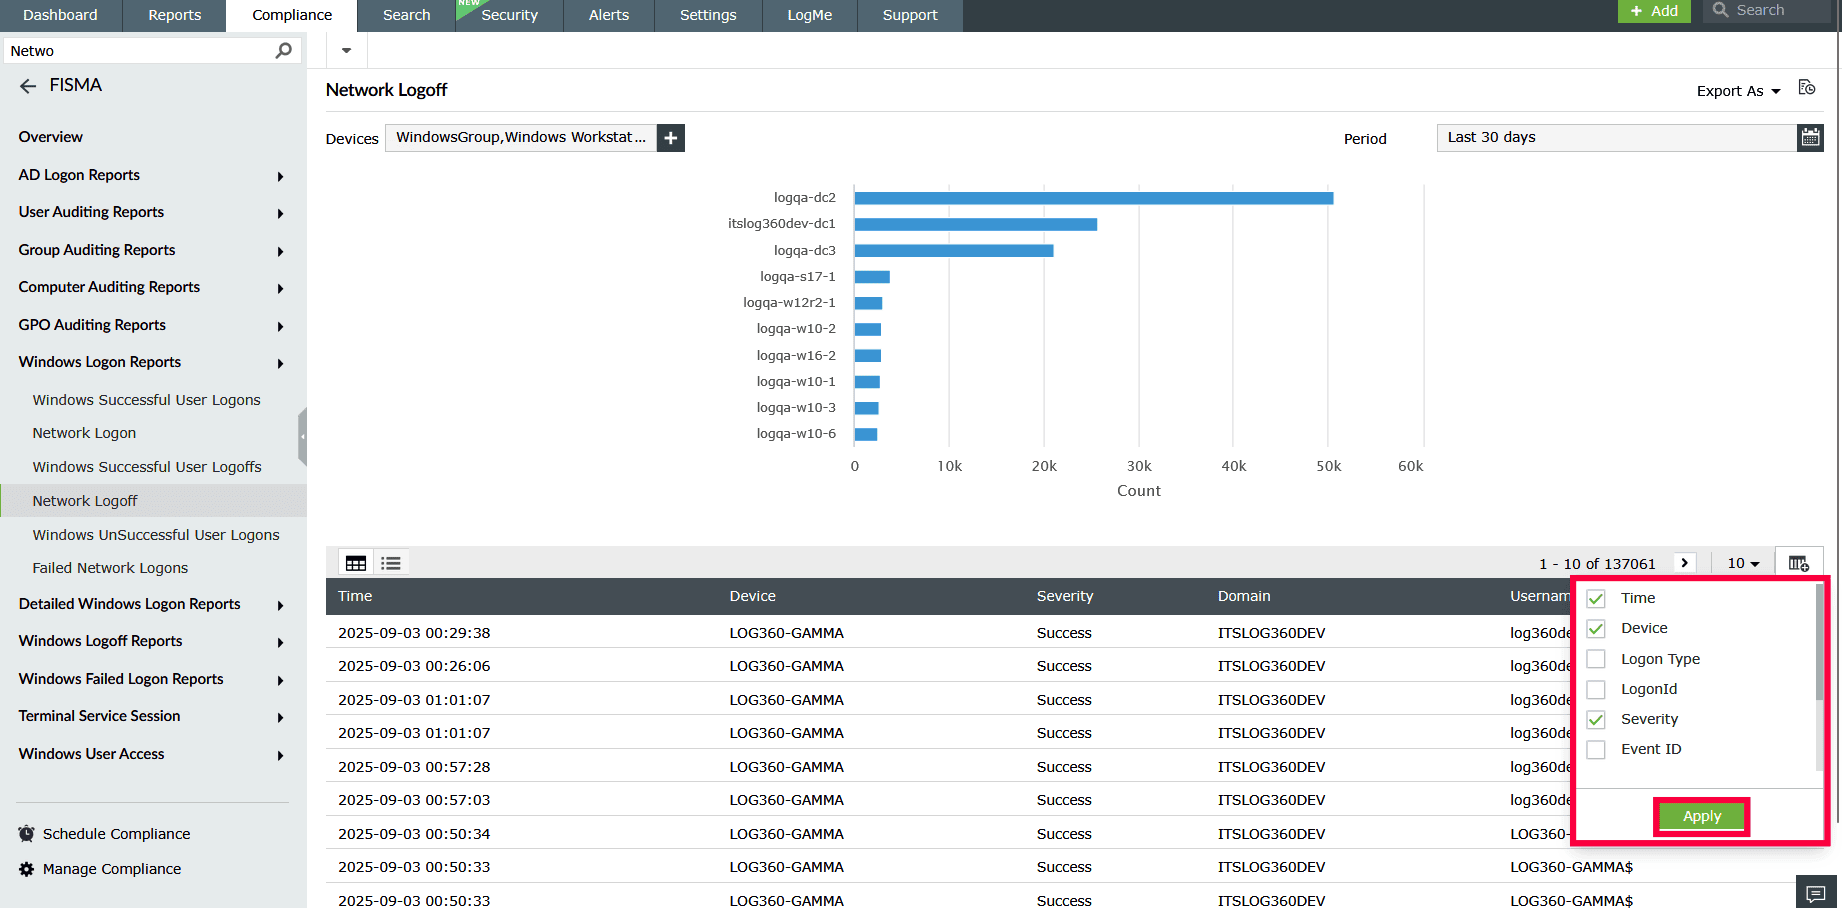The image size is (1842, 908).
Task: Click the magnifier icon in sidebar search
Action: pyautogui.click(x=284, y=51)
